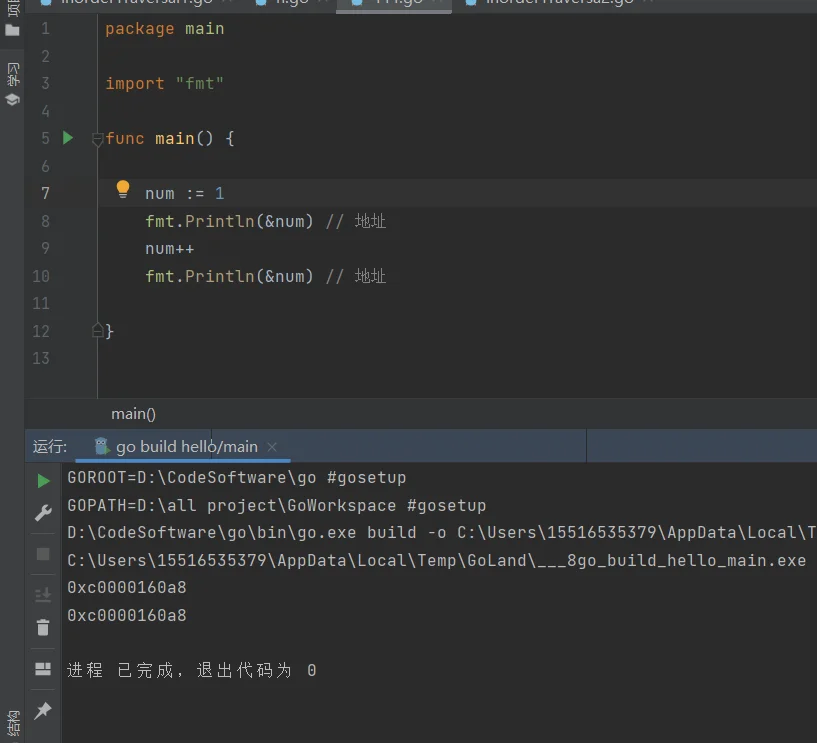Click the "num := 1" assignment
The width and height of the screenshot is (817, 743).
(184, 194)
